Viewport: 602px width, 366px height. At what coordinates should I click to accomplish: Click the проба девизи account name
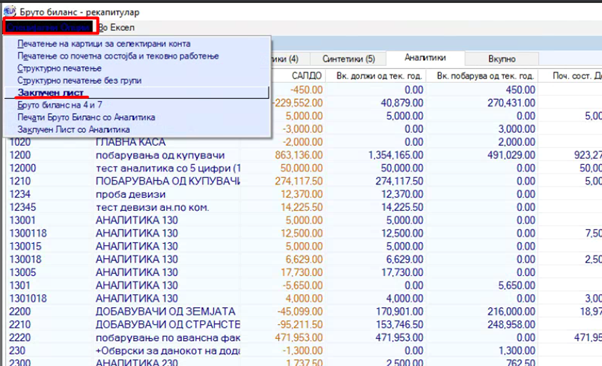(x=131, y=194)
